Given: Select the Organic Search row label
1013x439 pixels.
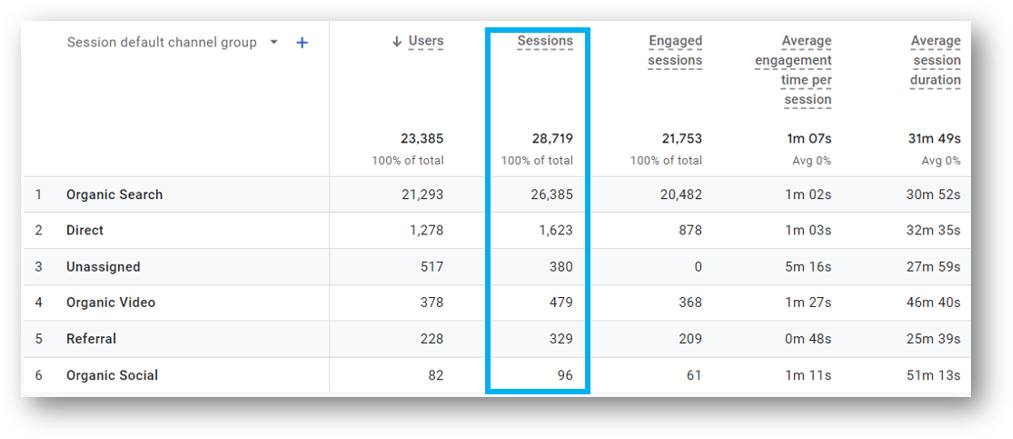Looking at the screenshot, I should coord(114,195).
